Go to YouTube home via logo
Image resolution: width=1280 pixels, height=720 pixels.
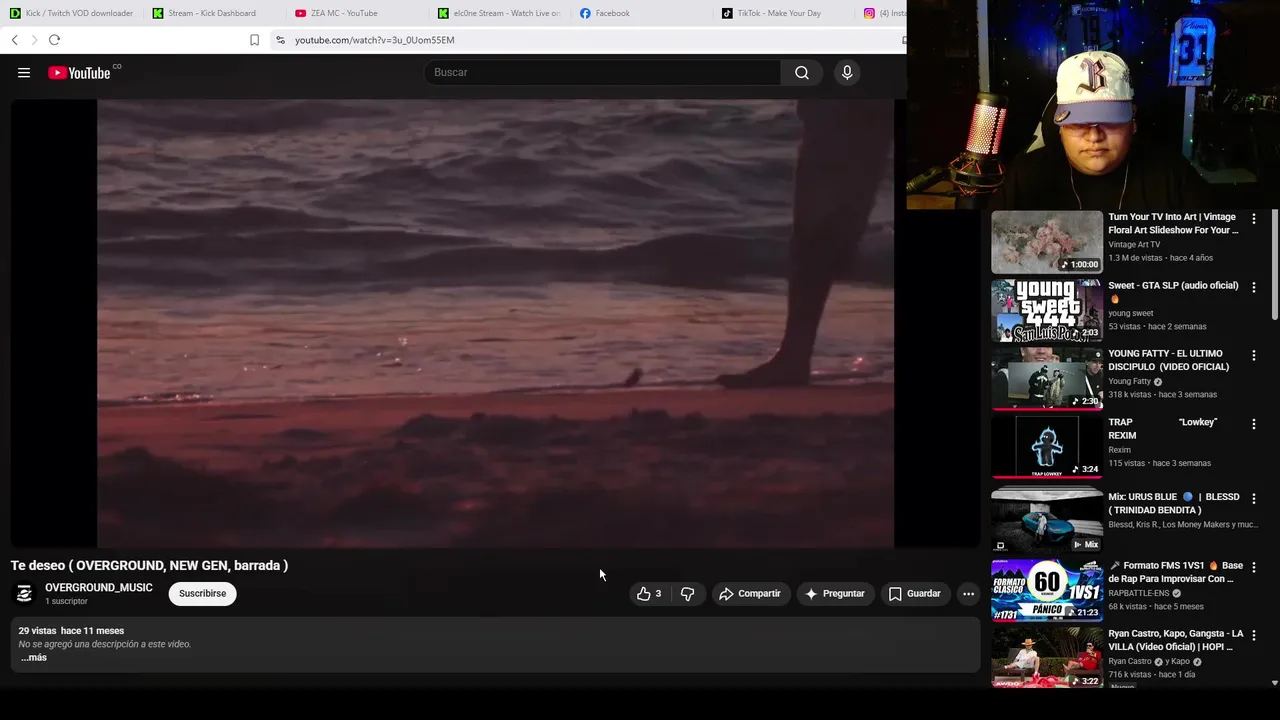coord(79,73)
